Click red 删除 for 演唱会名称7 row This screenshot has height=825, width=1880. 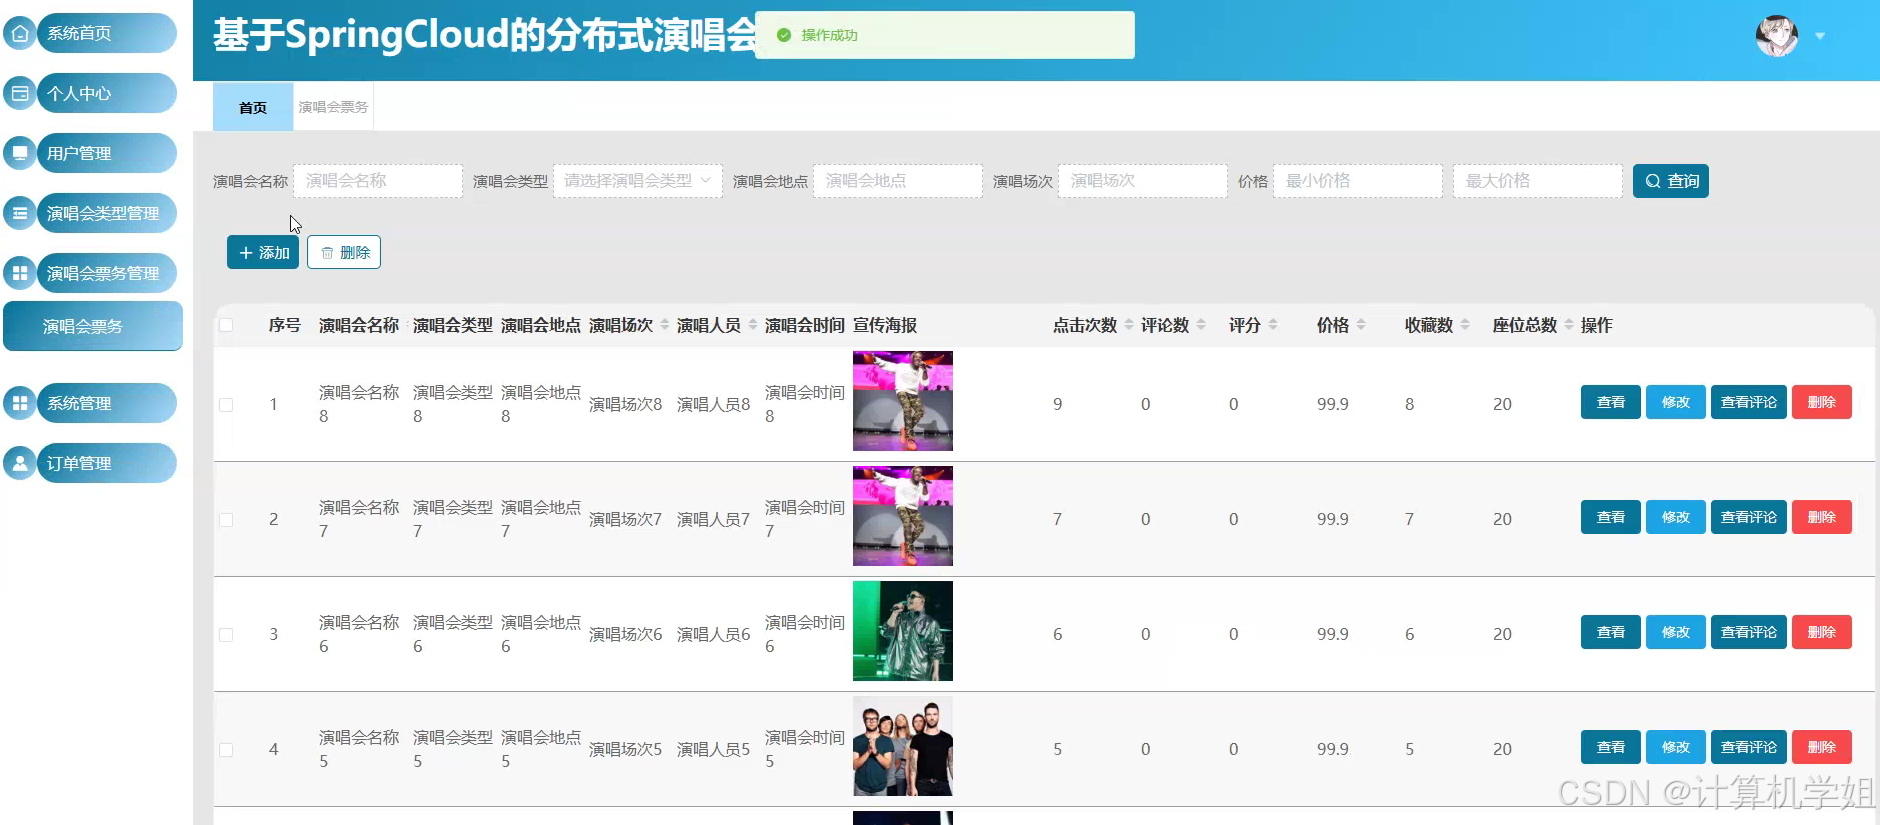pos(1822,517)
